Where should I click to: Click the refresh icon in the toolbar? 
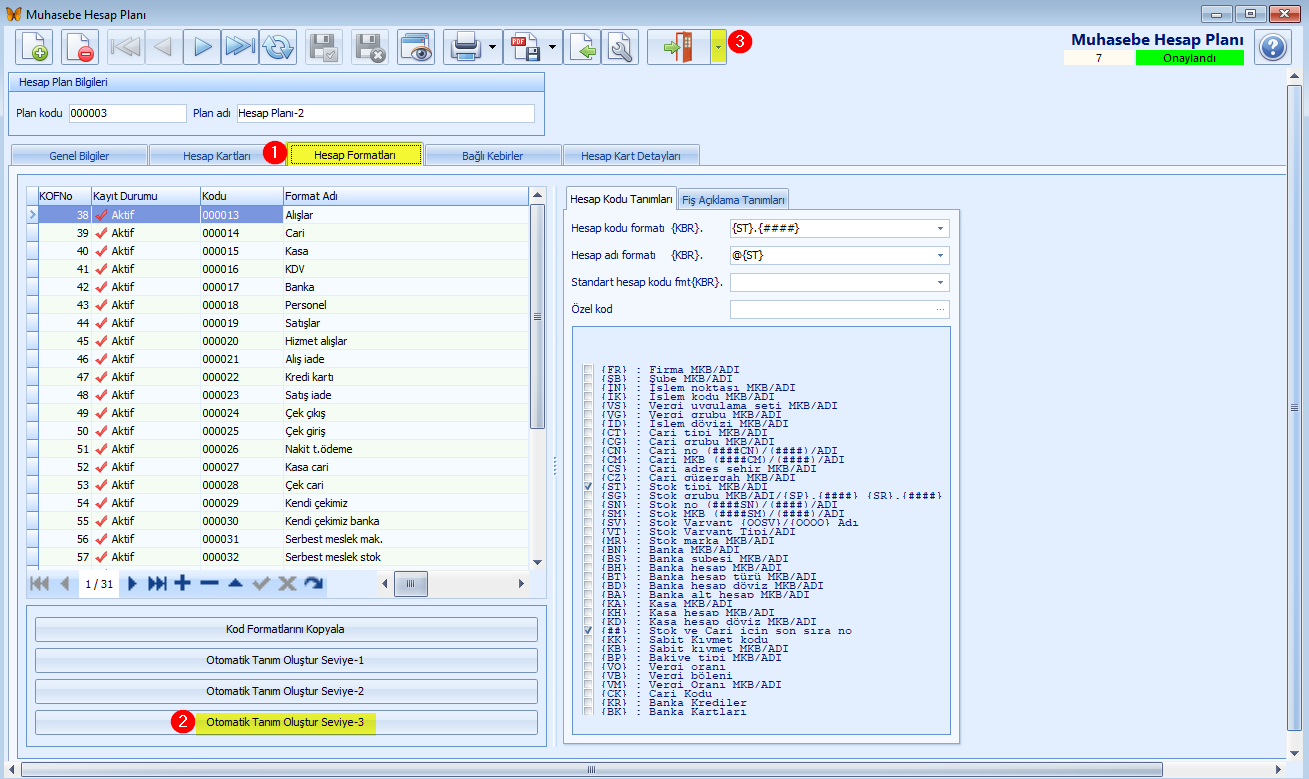tap(278, 47)
